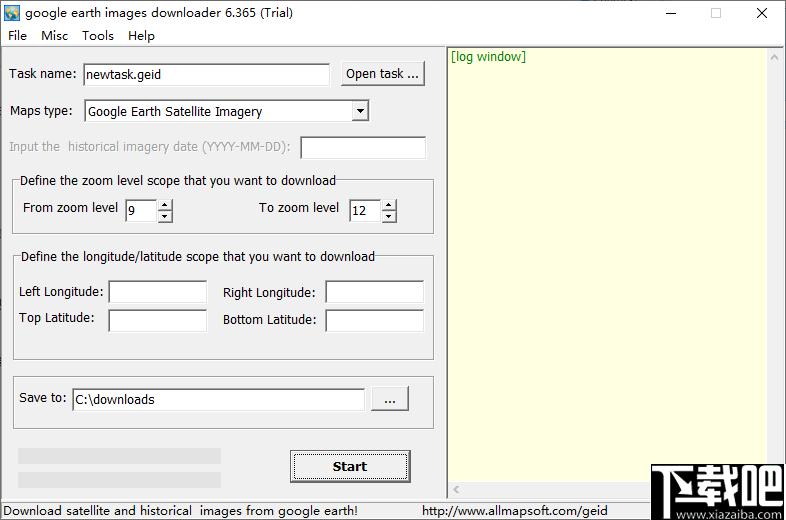Decrease the From zoom level value
The image size is (786, 520).
click(164, 217)
